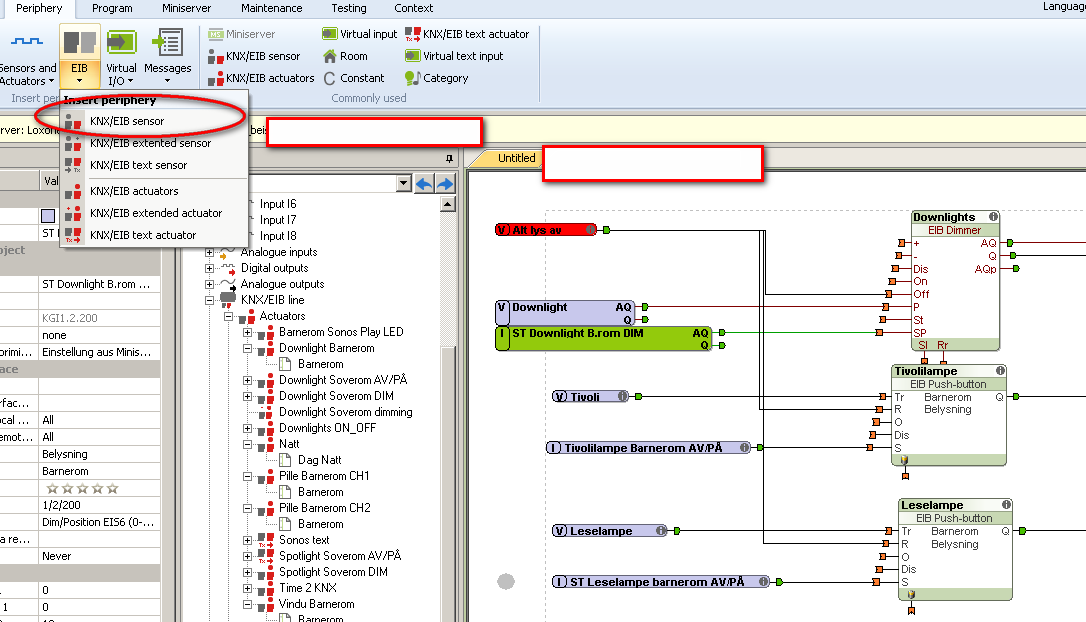This screenshot has height=622, width=1086.
Task: Collapse the KNX/EIB line tree node
Action: tap(210, 300)
